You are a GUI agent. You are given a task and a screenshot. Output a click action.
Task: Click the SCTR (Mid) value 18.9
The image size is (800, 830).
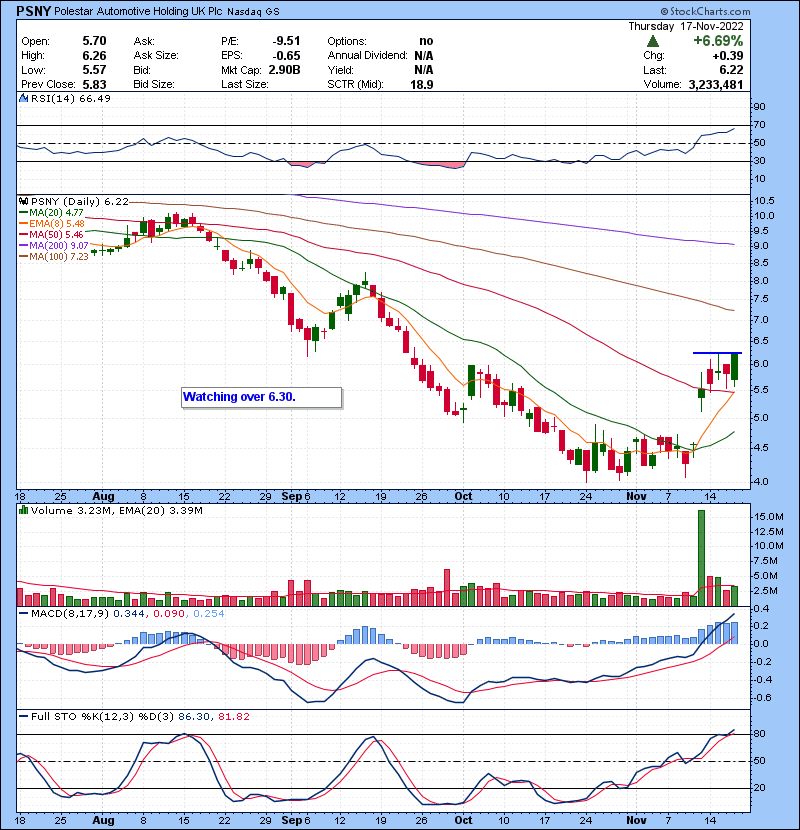[x=422, y=84]
